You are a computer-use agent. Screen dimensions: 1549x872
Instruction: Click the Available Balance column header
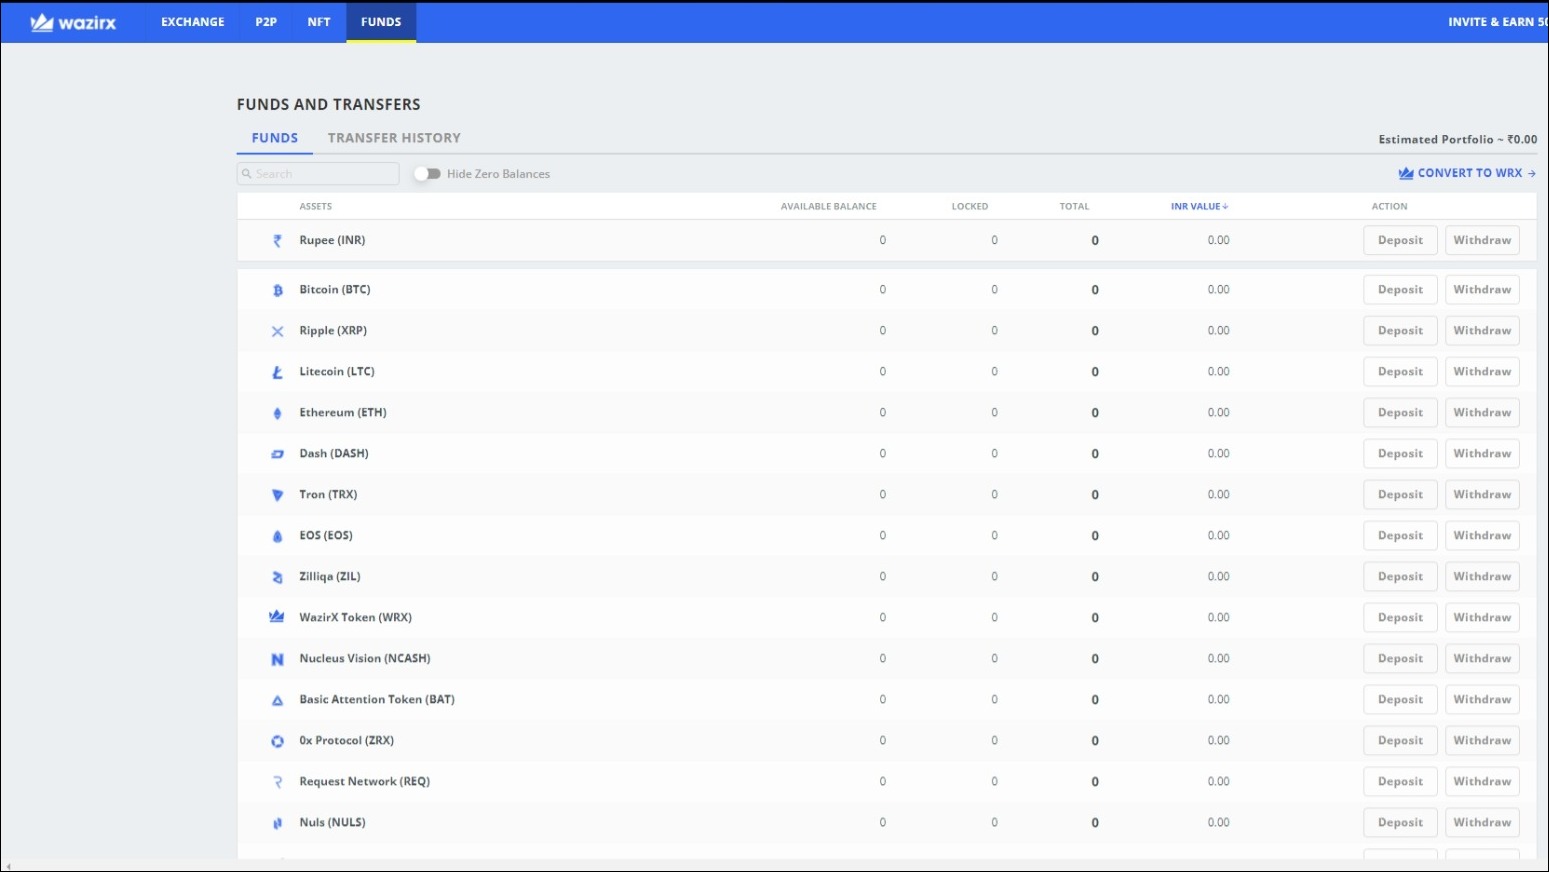[829, 206]
